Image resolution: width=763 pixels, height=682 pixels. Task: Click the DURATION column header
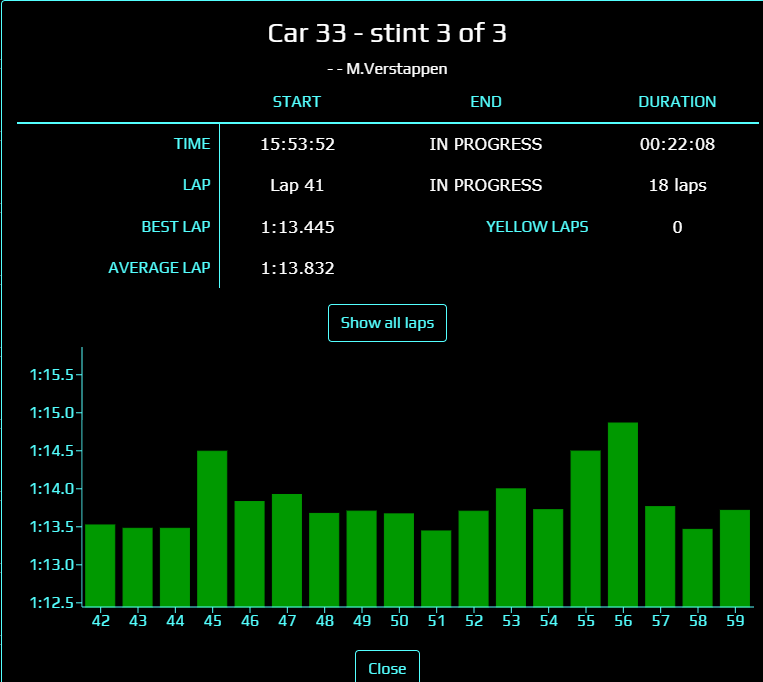677,102
